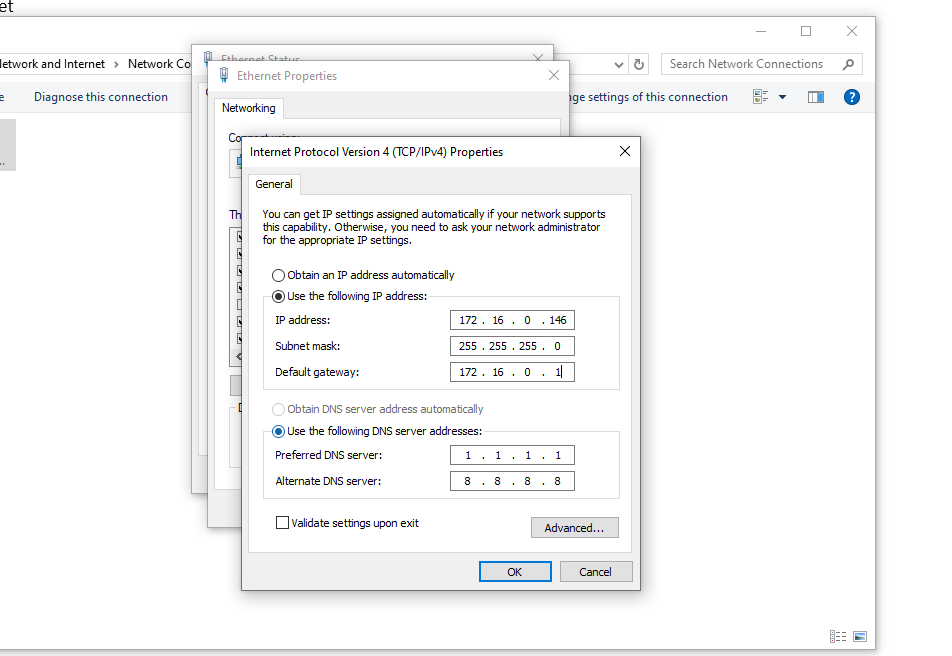
Task: Minimize the Network Connections window
Action: (761, 31)
